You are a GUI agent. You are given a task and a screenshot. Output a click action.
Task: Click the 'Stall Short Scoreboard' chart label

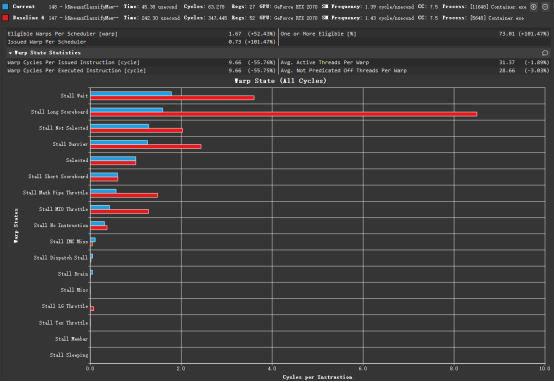tap(58, 176)
